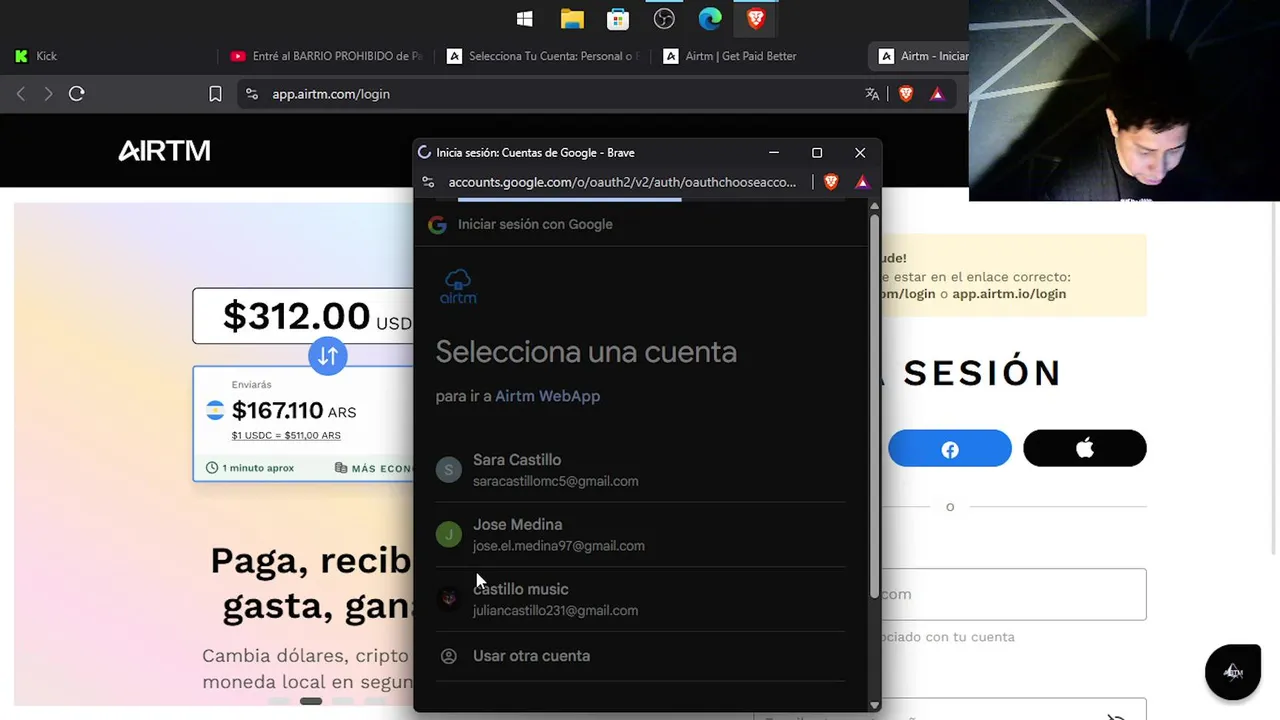This screenshot has height=720, width=1280.
Task: Click site settings icon in Google popup
Action: coord(429,182)
